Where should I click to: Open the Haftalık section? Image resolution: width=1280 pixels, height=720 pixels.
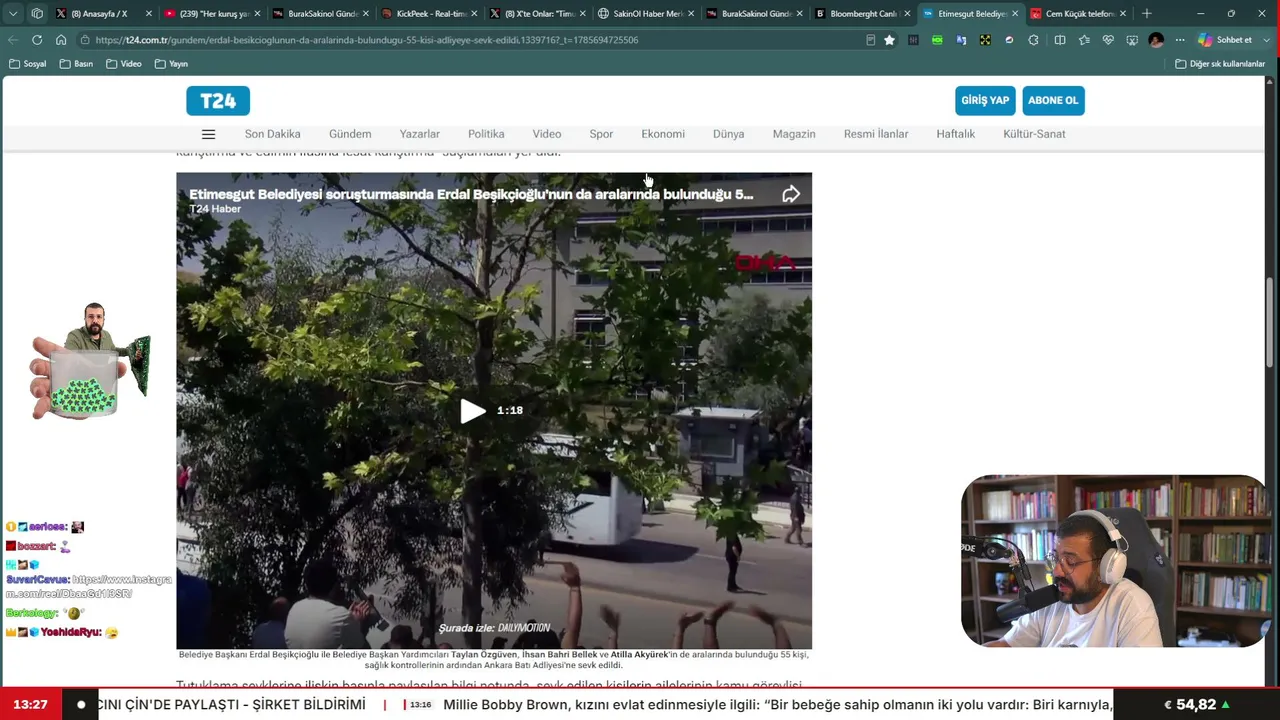(x=955, y=134)
